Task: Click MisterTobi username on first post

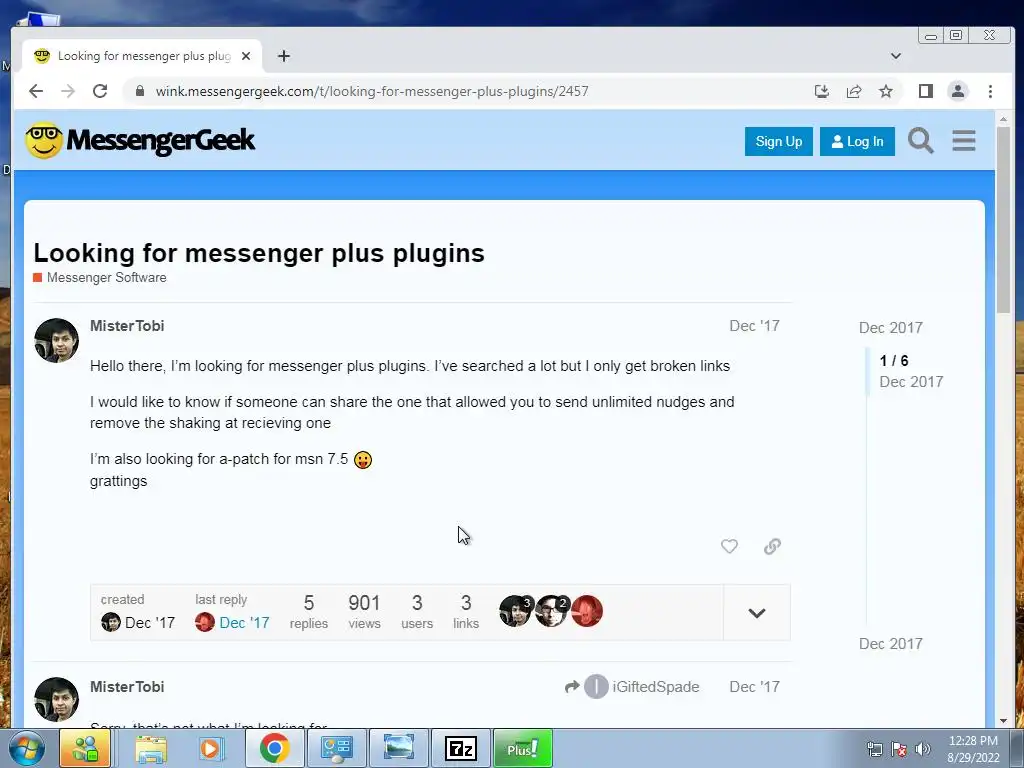Action: [x=127, y=326]
